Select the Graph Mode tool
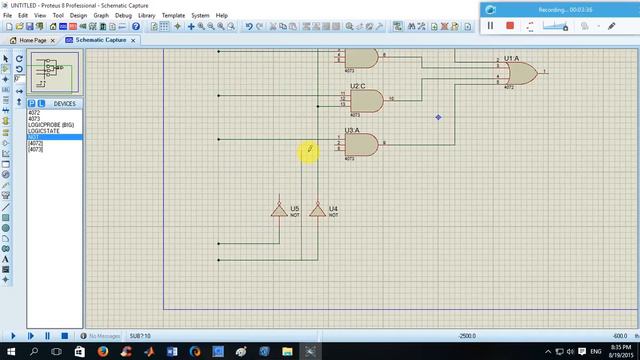Image resolution: width=640 pixels, height=360 pixels. pos(6,153)
